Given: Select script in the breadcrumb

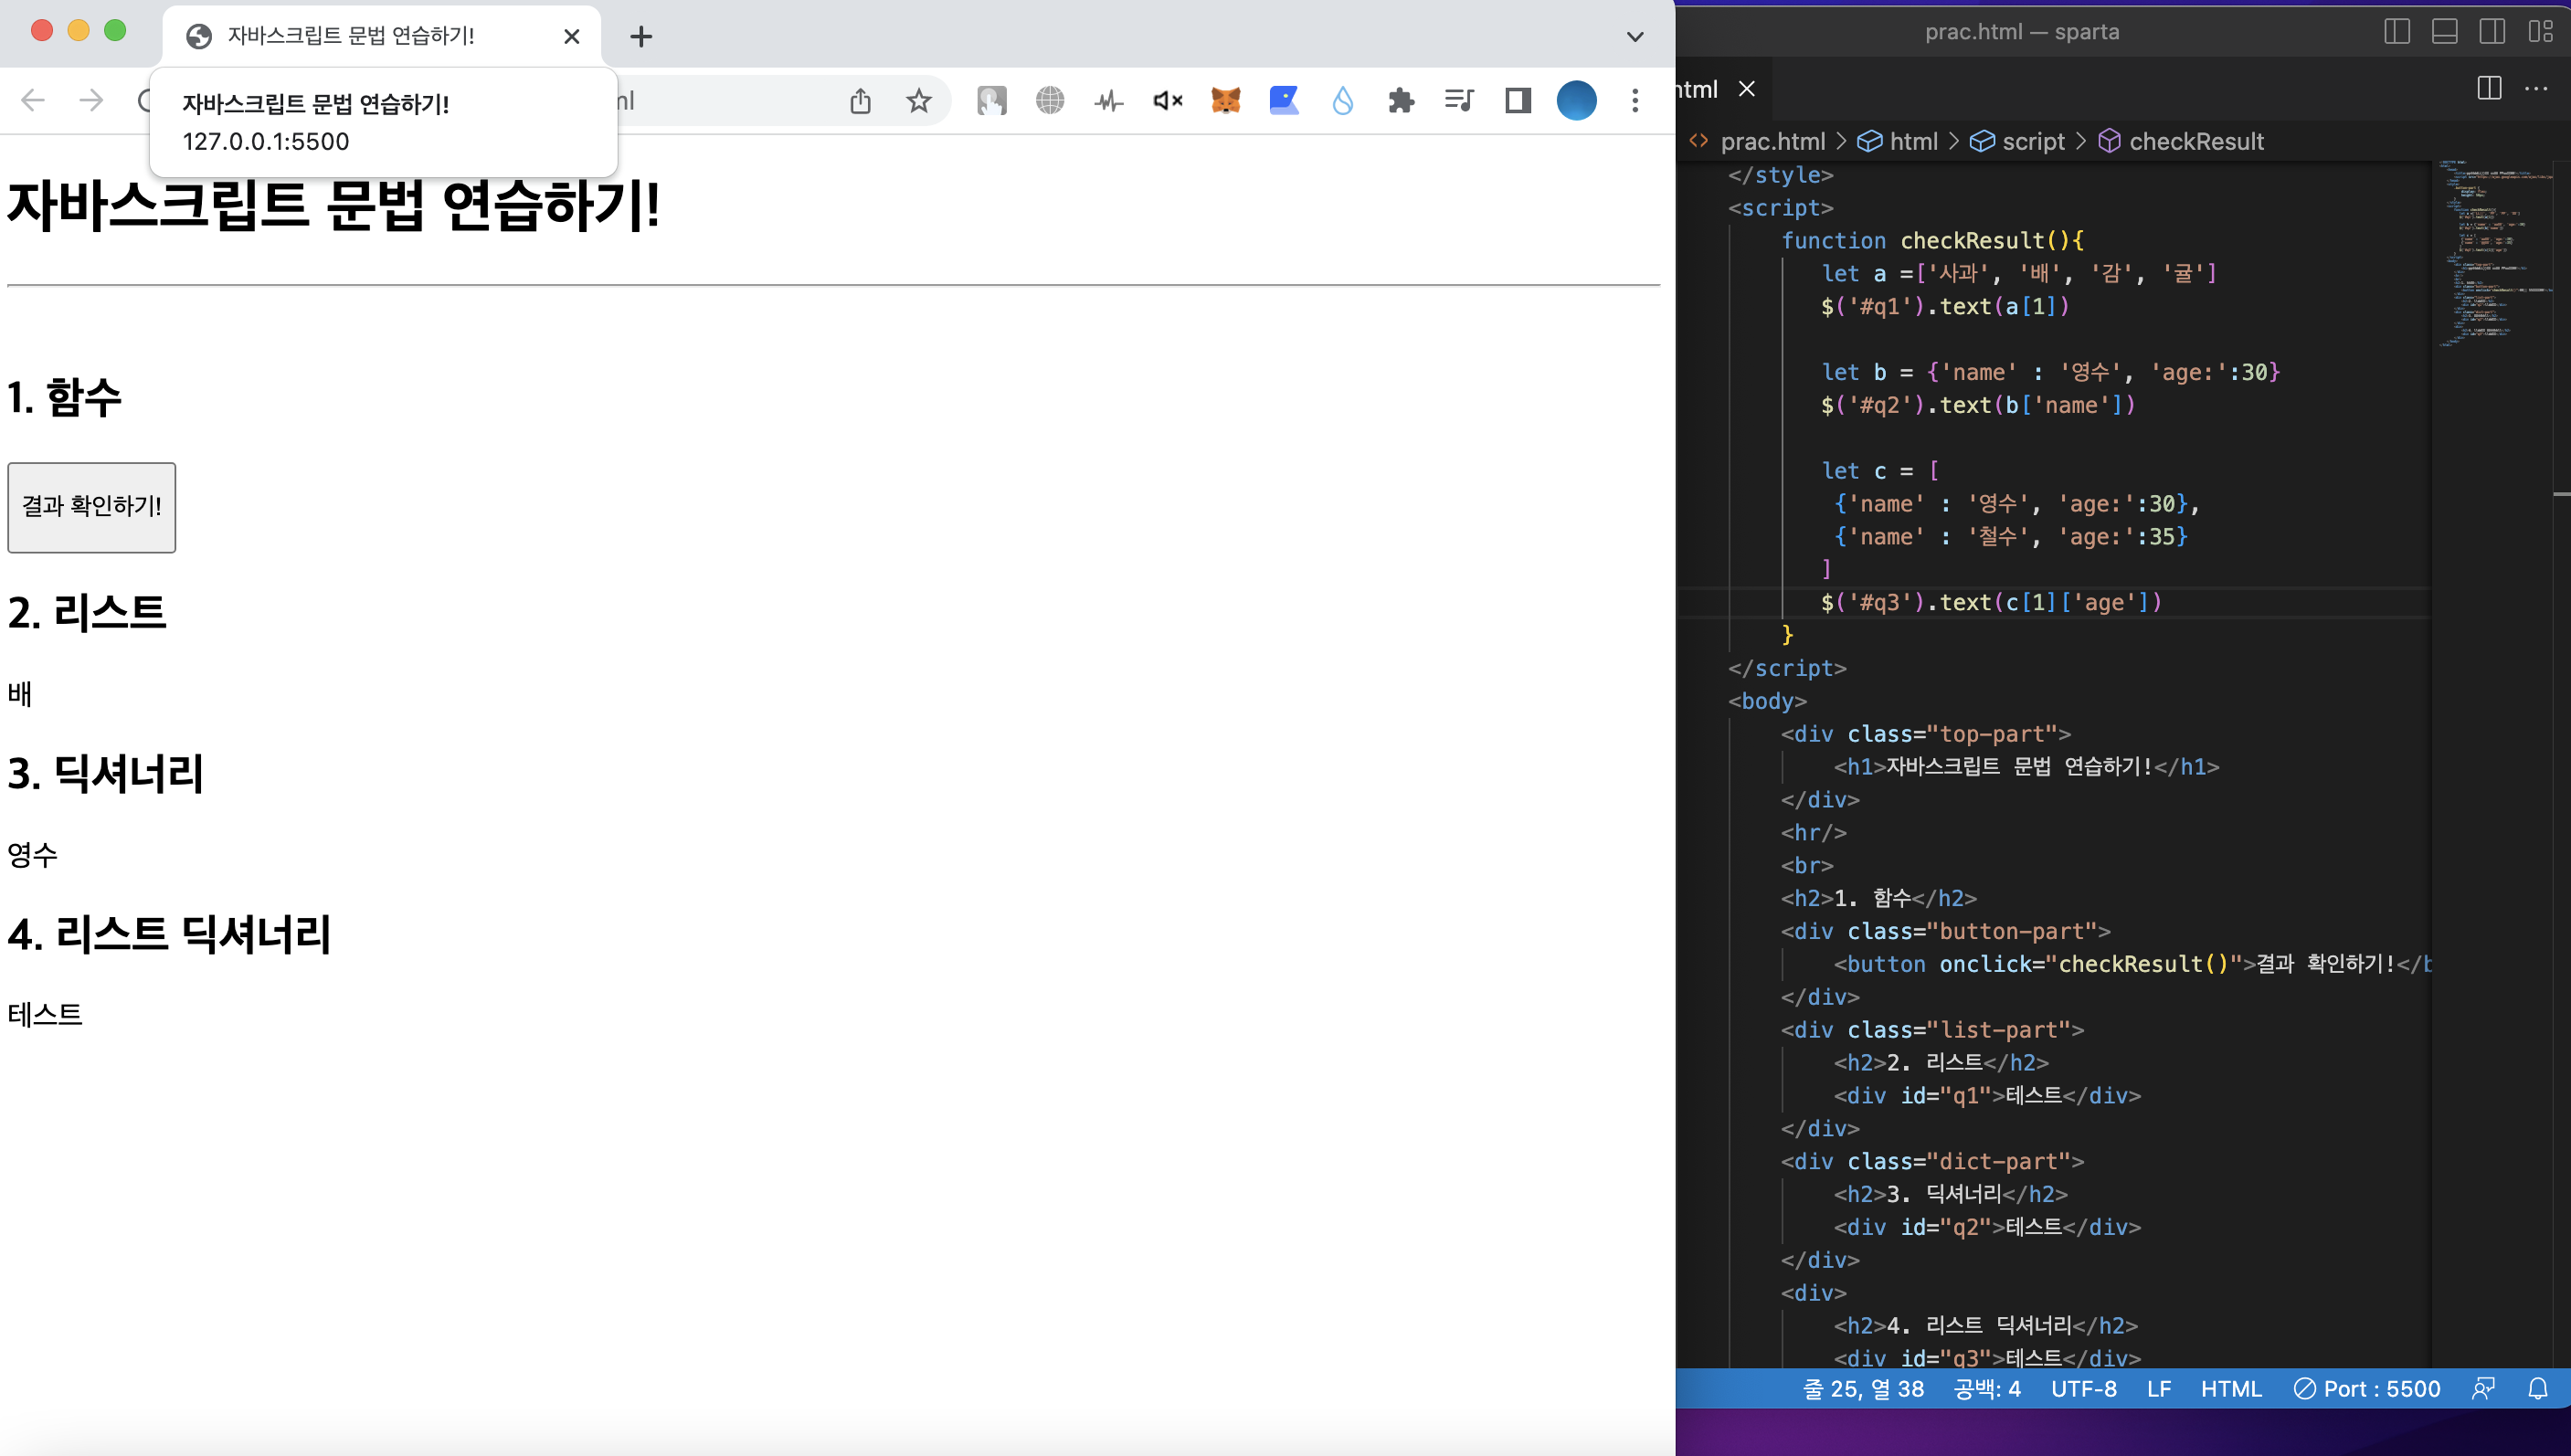Looking at the screenshot, I should click(x=2033, y=142).
